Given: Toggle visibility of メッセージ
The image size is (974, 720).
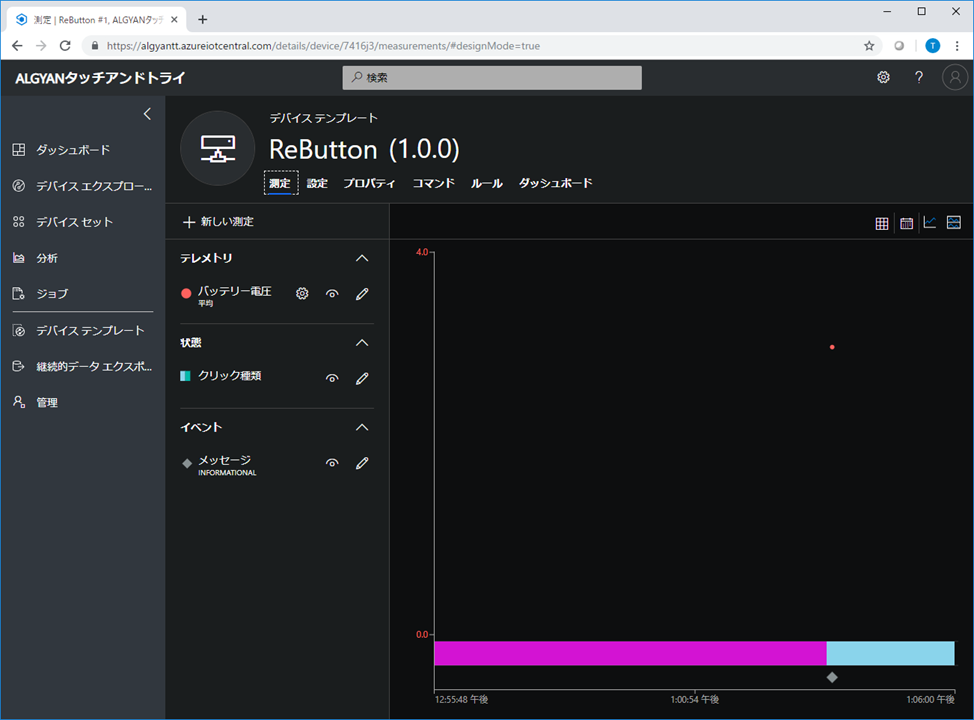Looking at the screenshot, I should click(332, 463).
